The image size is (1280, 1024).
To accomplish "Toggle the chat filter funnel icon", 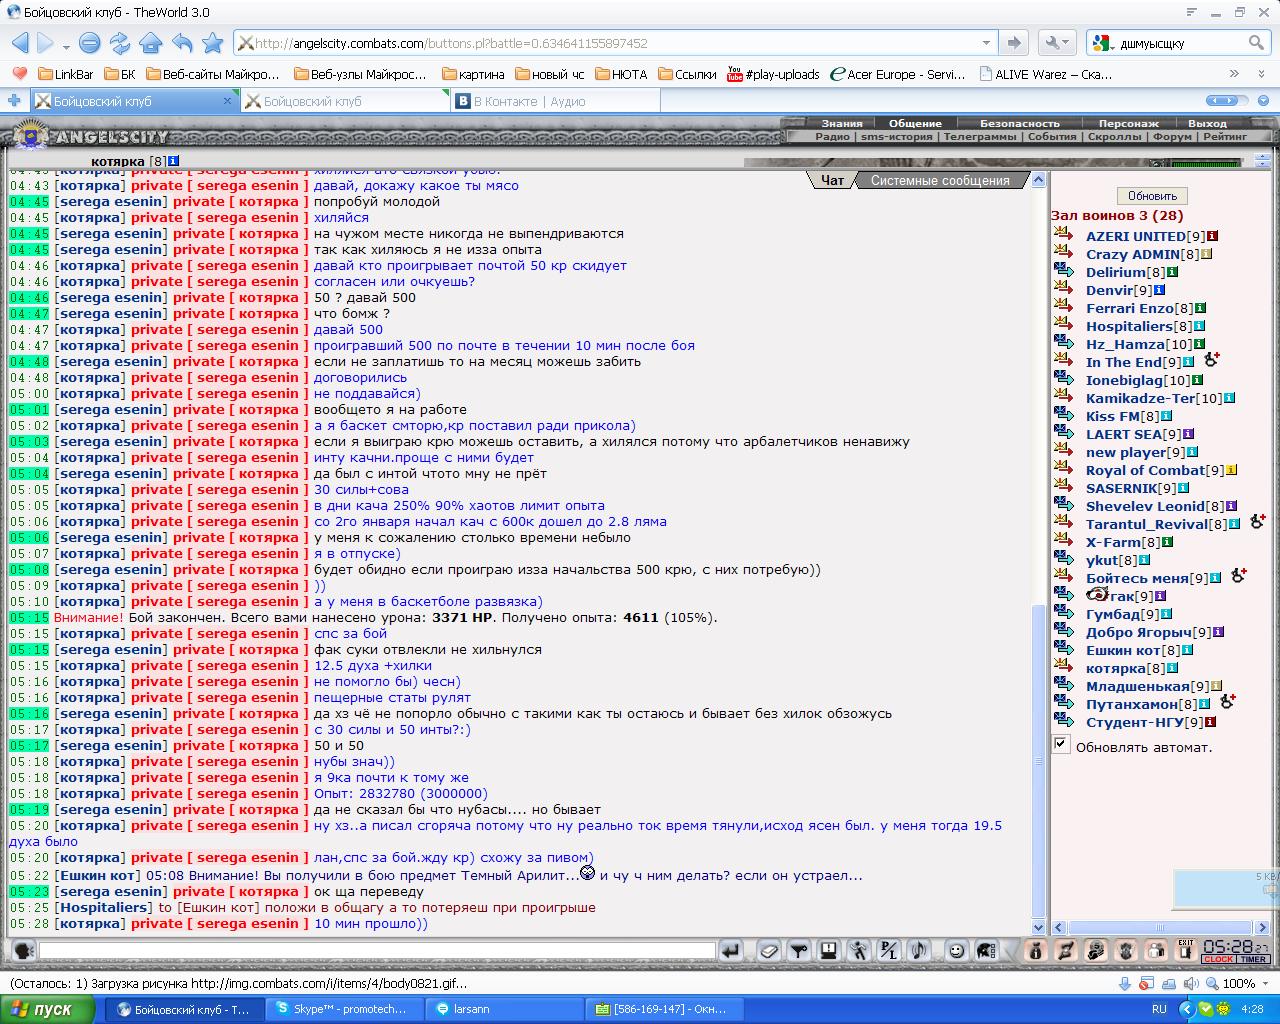I will click(x=799, y=950).
